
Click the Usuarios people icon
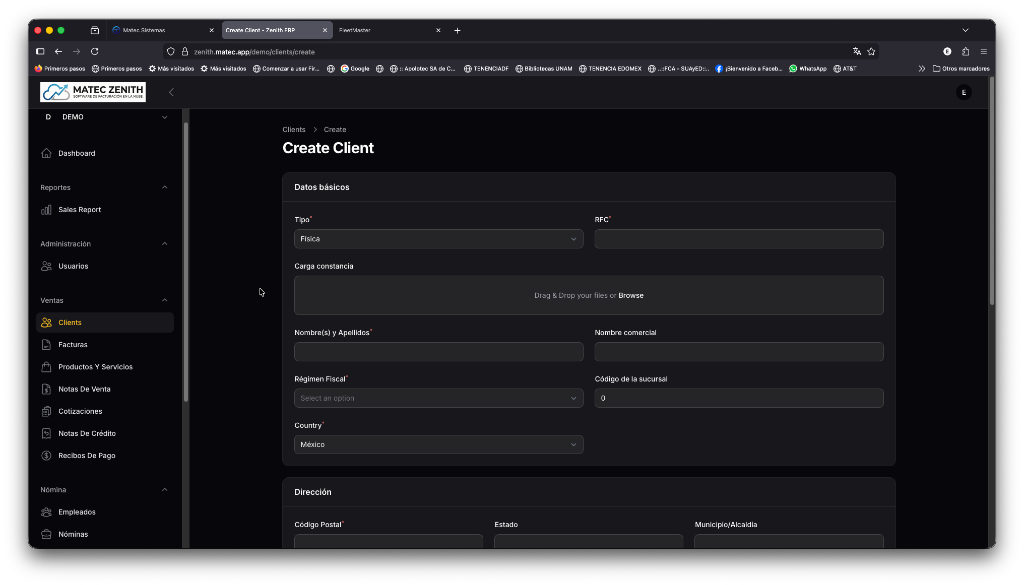coord(46,266)
